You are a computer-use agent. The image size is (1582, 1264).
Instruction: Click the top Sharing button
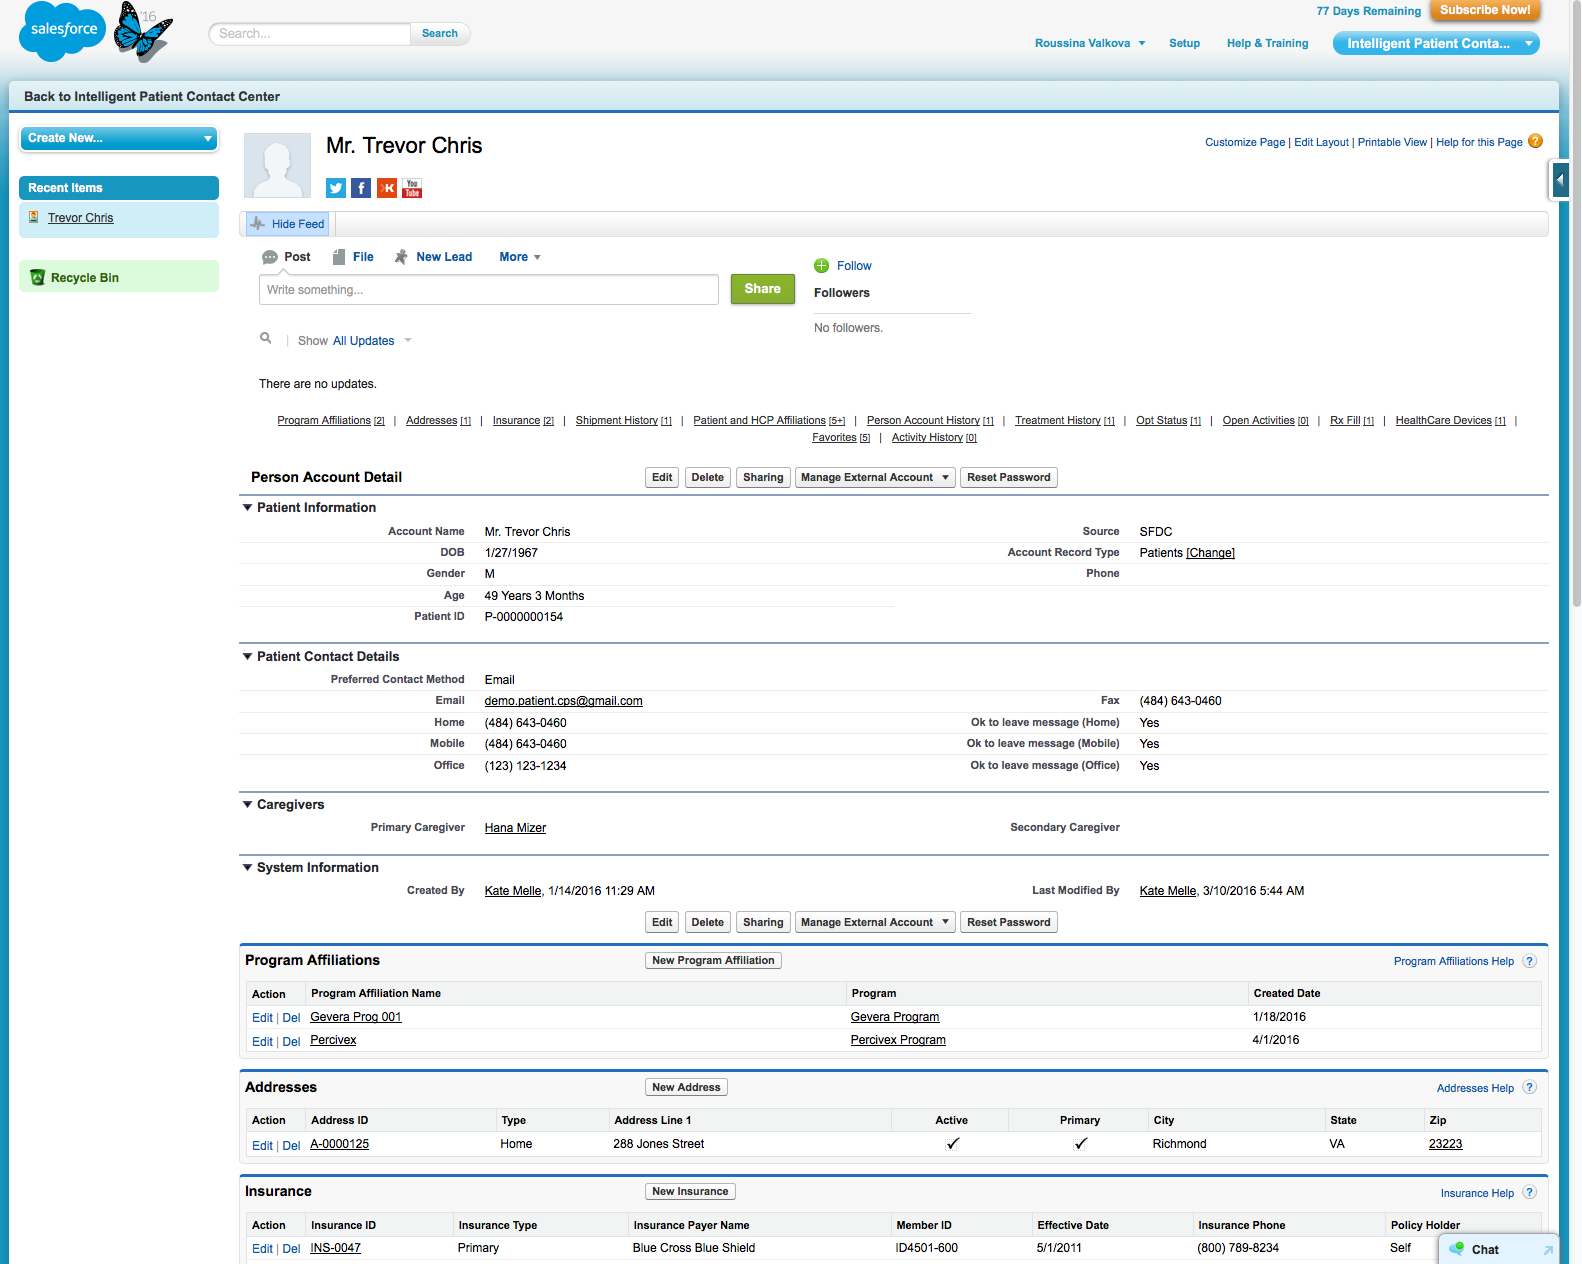tap(763, 477)
